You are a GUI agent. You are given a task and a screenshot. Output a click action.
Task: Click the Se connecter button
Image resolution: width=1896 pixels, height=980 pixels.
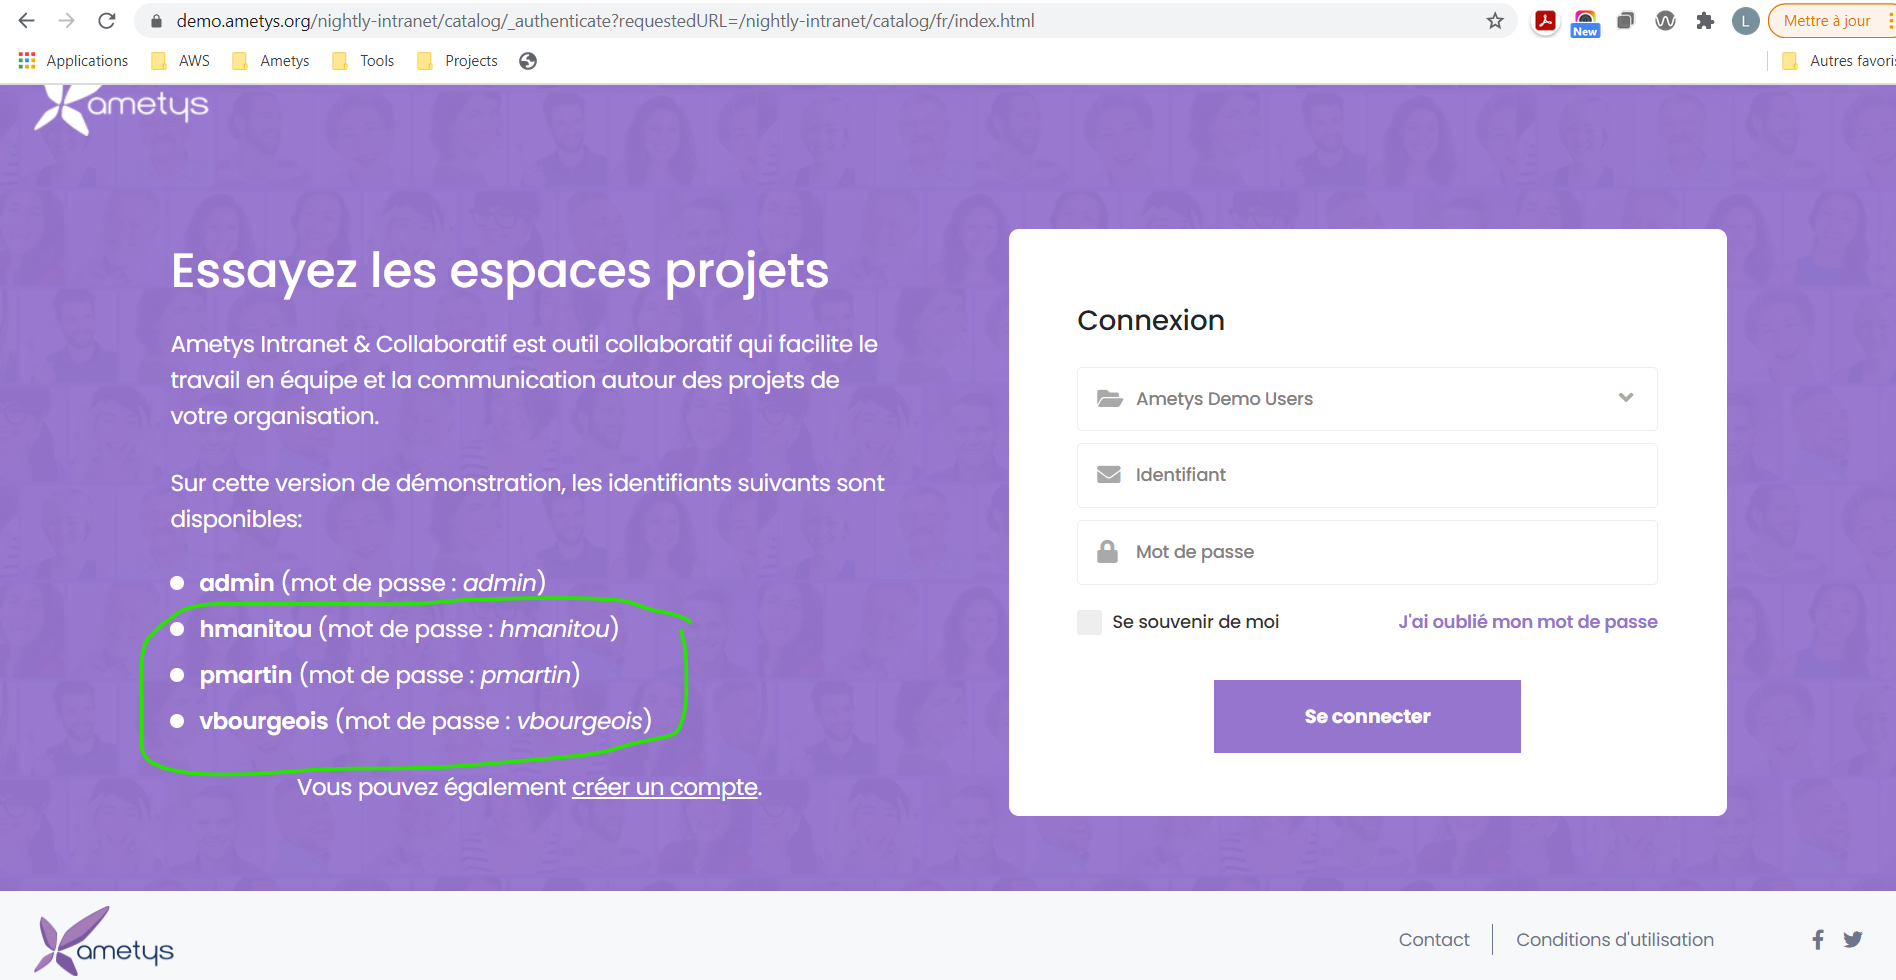(1367, 716)
